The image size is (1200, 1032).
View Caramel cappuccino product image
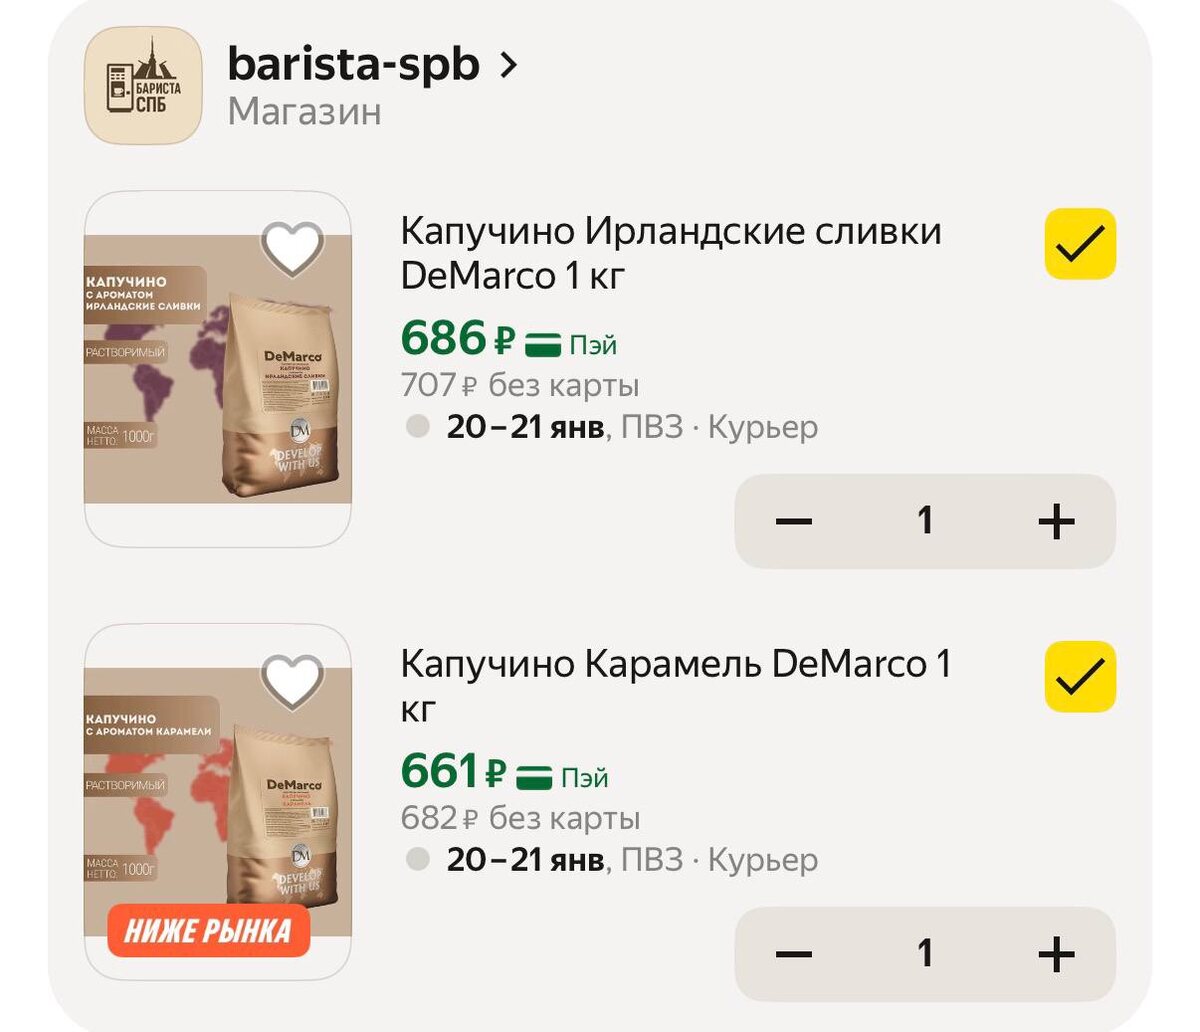pyautogui.click(x=218, y=802)
